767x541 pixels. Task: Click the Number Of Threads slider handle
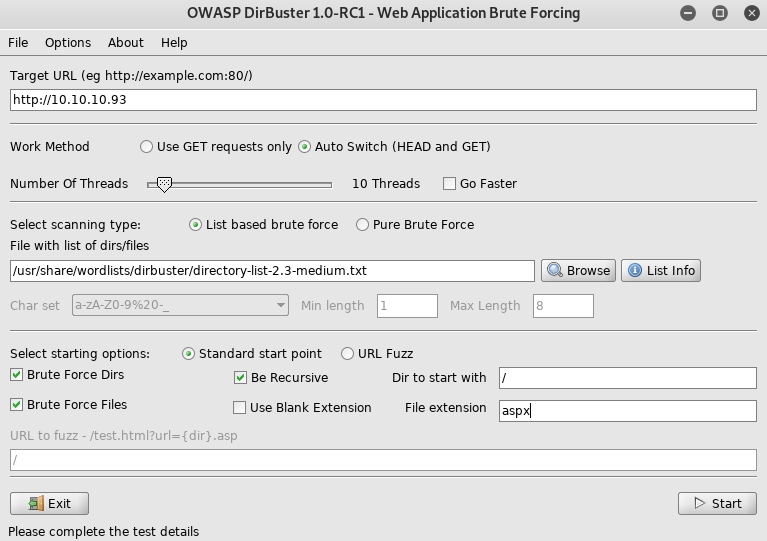(164, 184)
